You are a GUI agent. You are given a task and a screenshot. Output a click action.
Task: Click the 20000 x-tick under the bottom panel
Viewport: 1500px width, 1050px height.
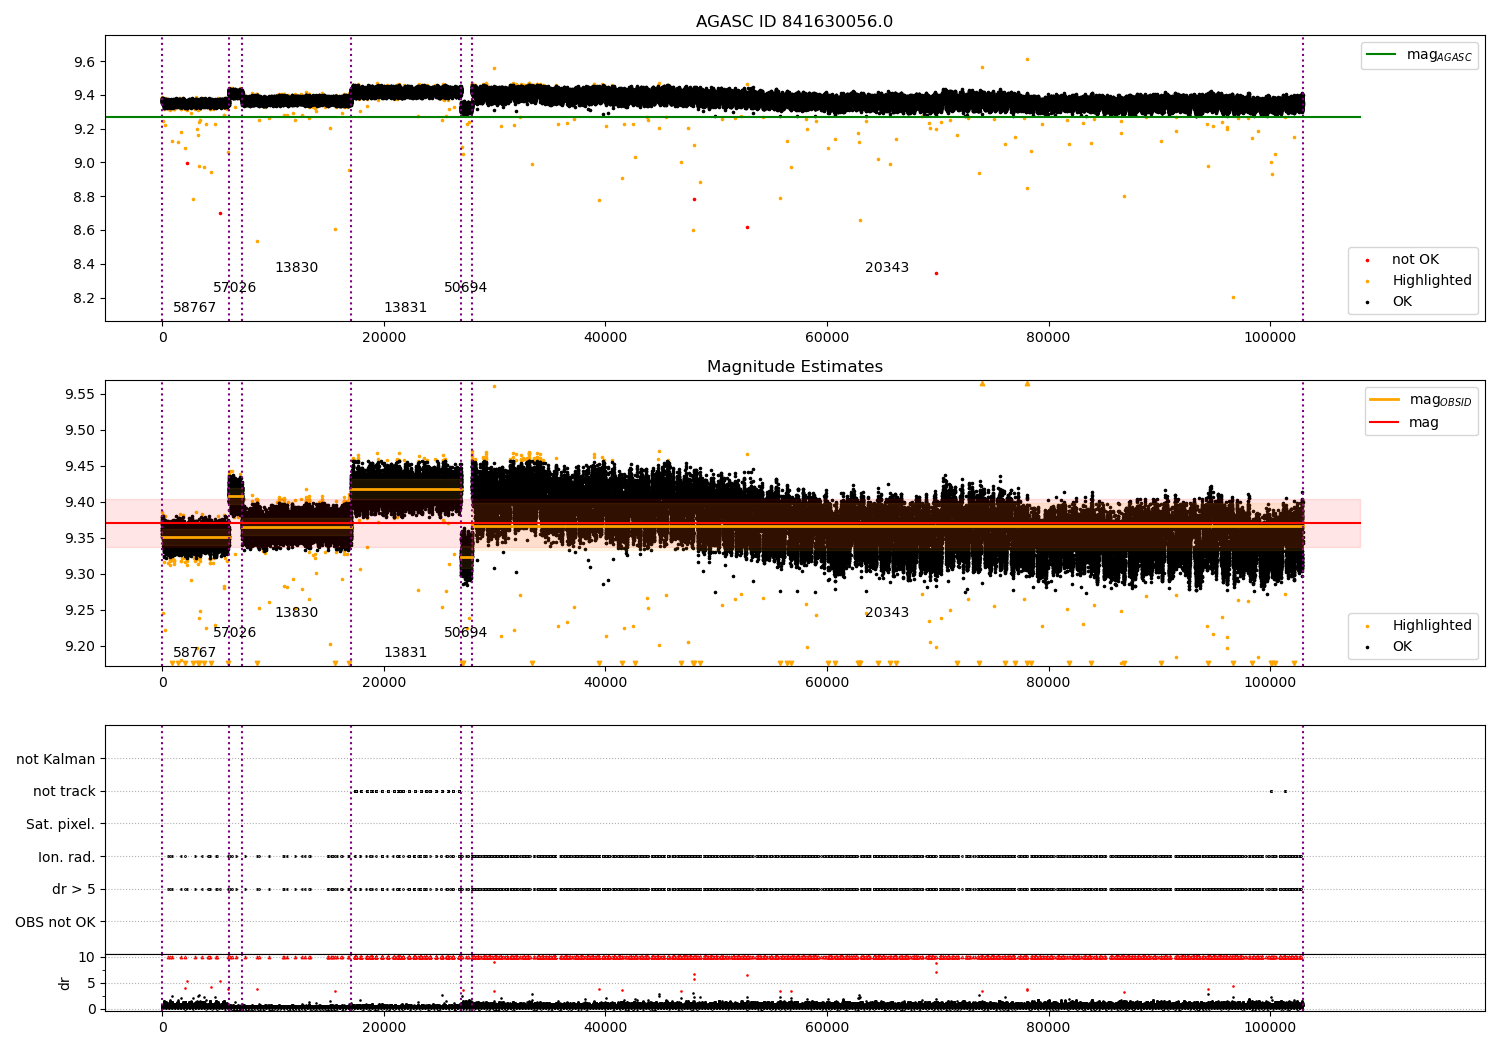(x=384, y=1026)
